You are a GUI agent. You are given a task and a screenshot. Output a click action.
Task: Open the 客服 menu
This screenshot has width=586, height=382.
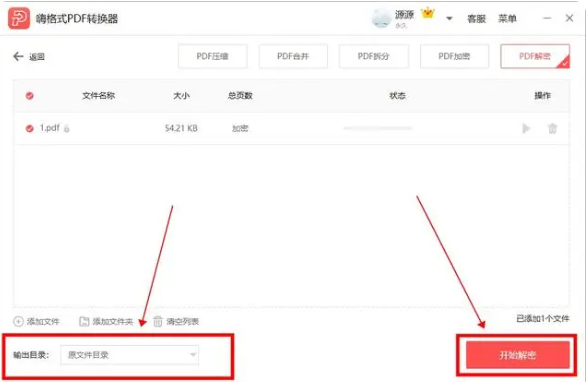coord(476,19)
